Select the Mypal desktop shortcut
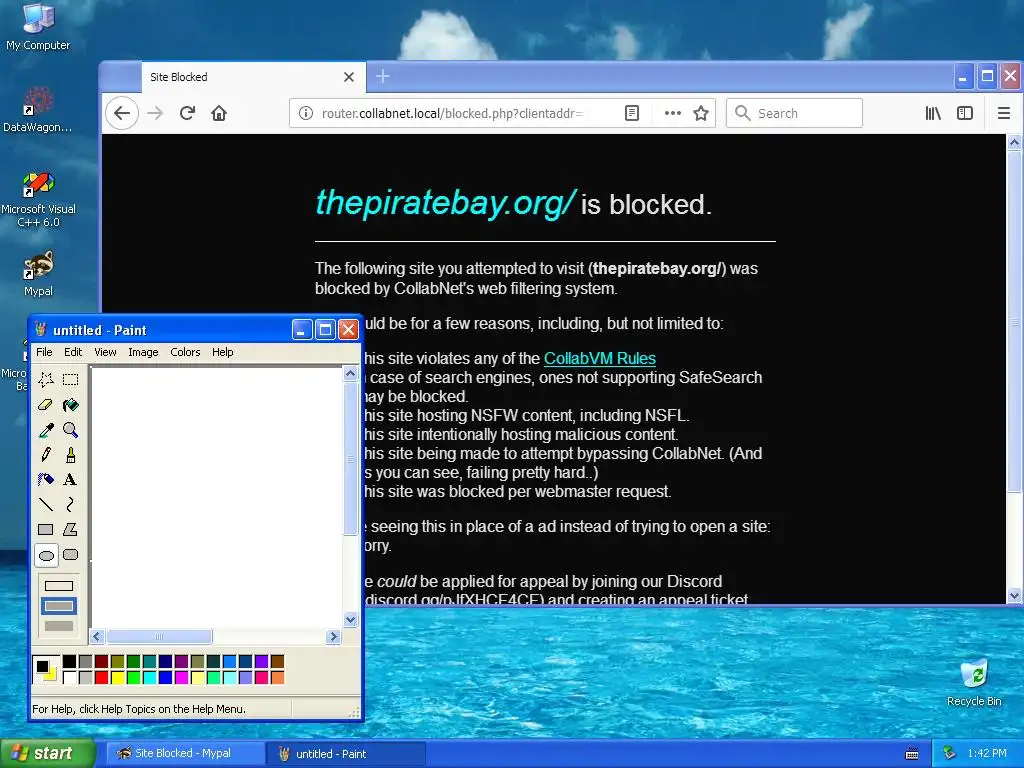 point(38,274)
